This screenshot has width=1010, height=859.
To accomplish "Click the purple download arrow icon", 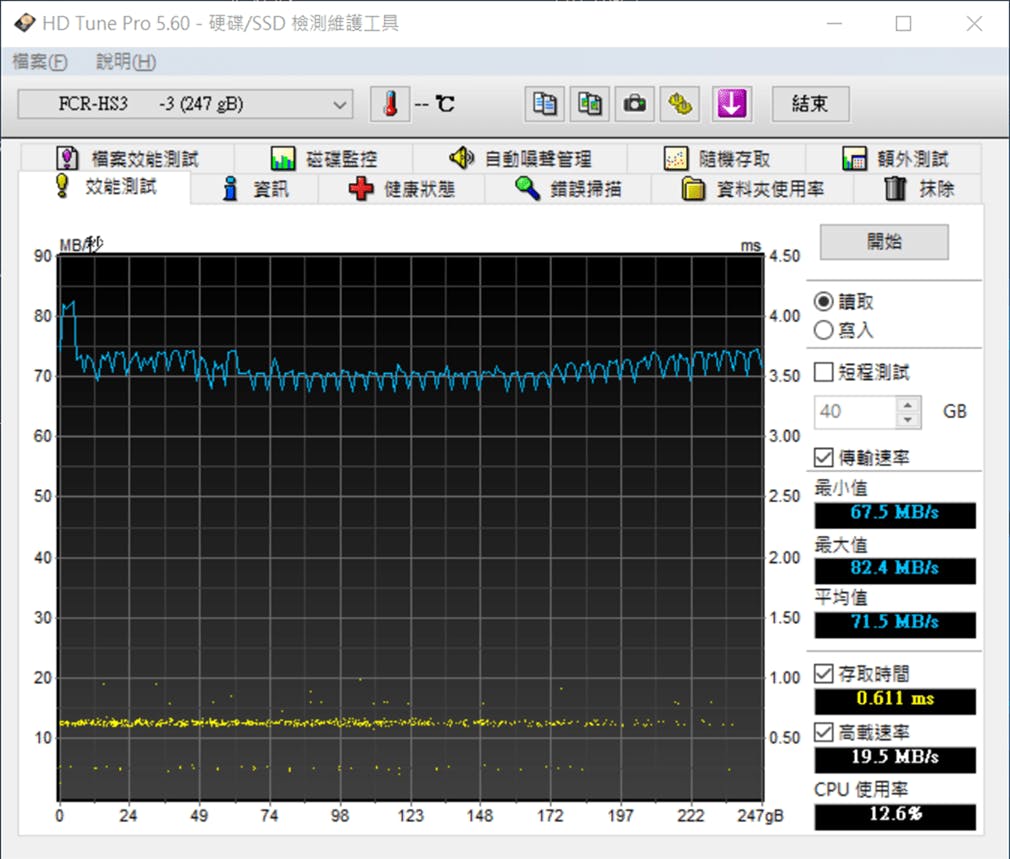I will tap(731, 104).
